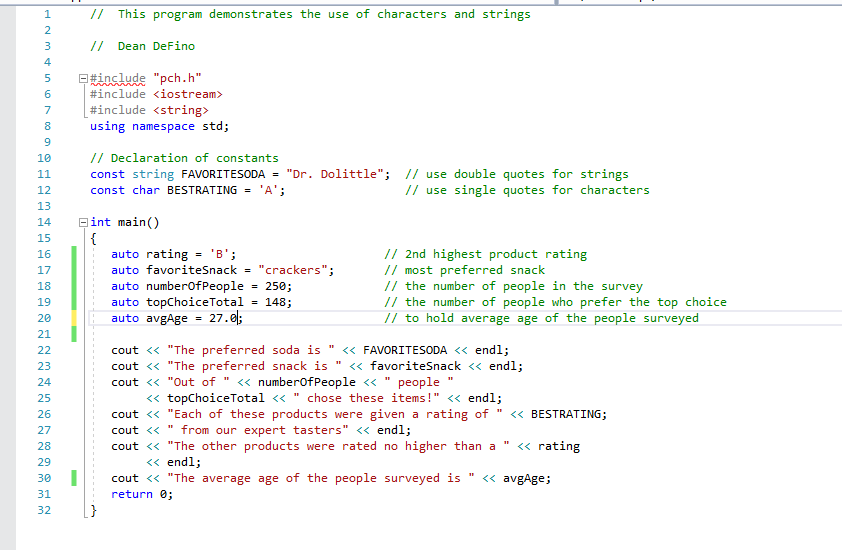Viewport: 842px width, 550px height.
Task: Click the <iostream> header name
Action: (188, 95)
